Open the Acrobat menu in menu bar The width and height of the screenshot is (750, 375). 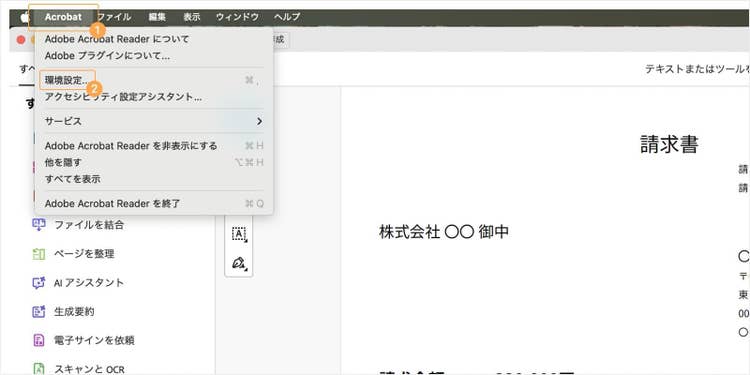(x=63, y=17)
